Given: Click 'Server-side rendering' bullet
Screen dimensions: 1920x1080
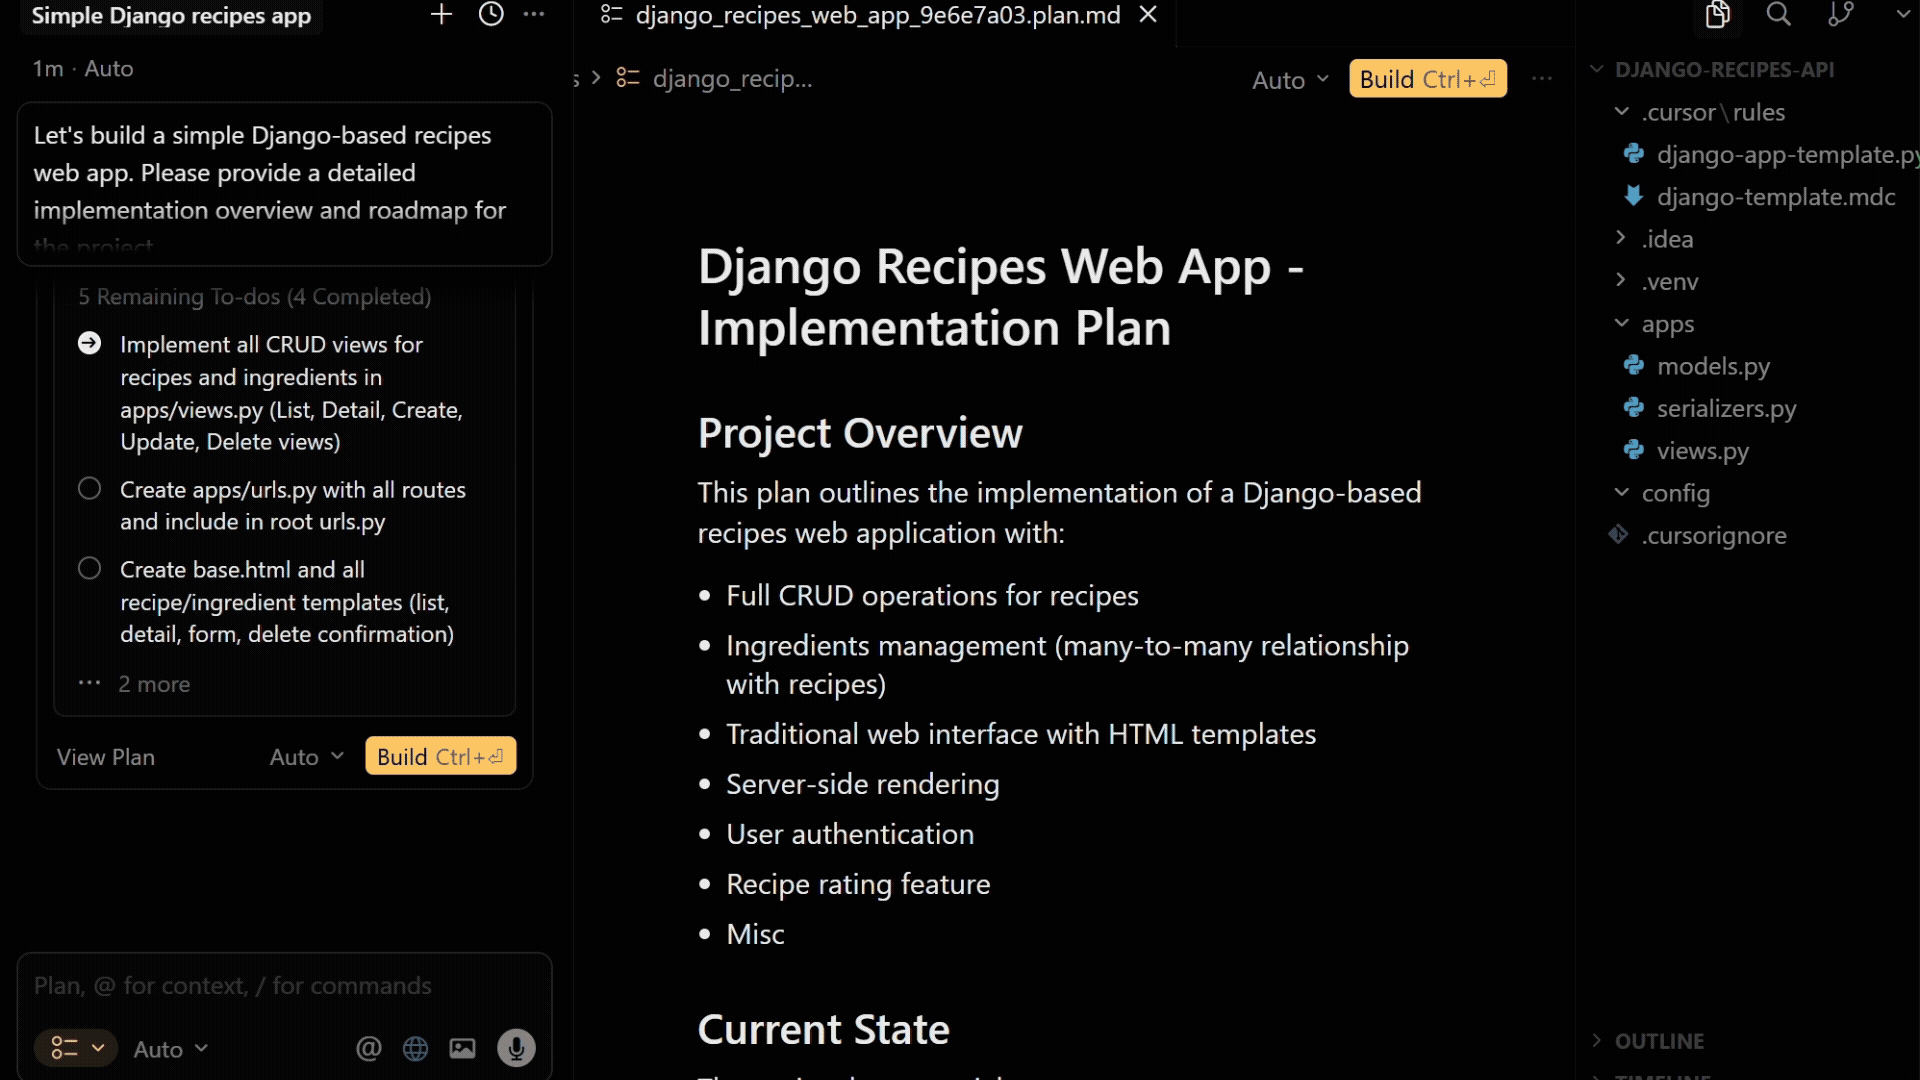Looking at the screenshot, I should click(862, 784).
